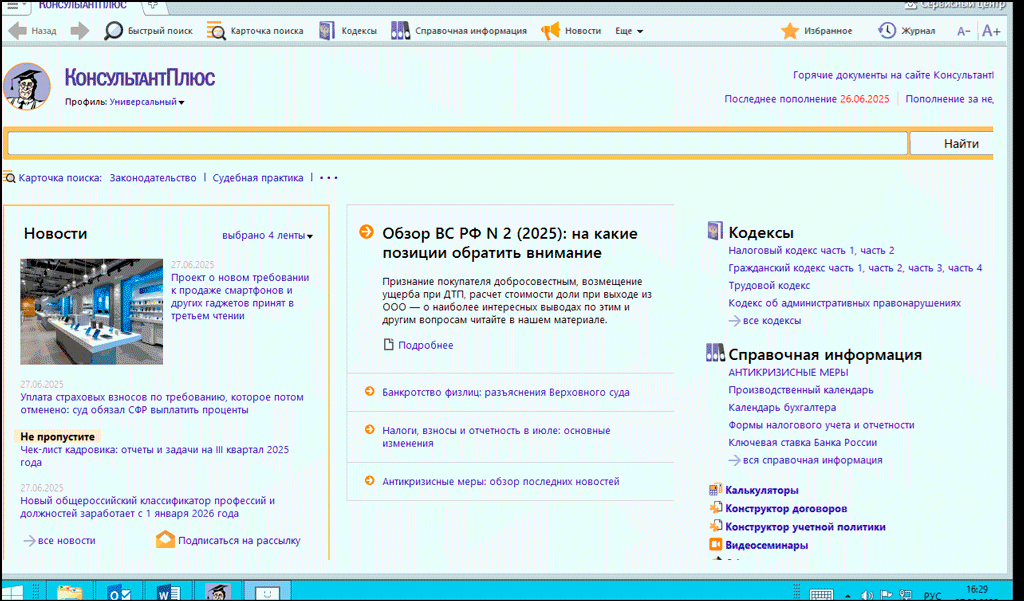Go forward with the right arrow
Viewport: 1024px width, 601px height.
[x=80, y=31]
